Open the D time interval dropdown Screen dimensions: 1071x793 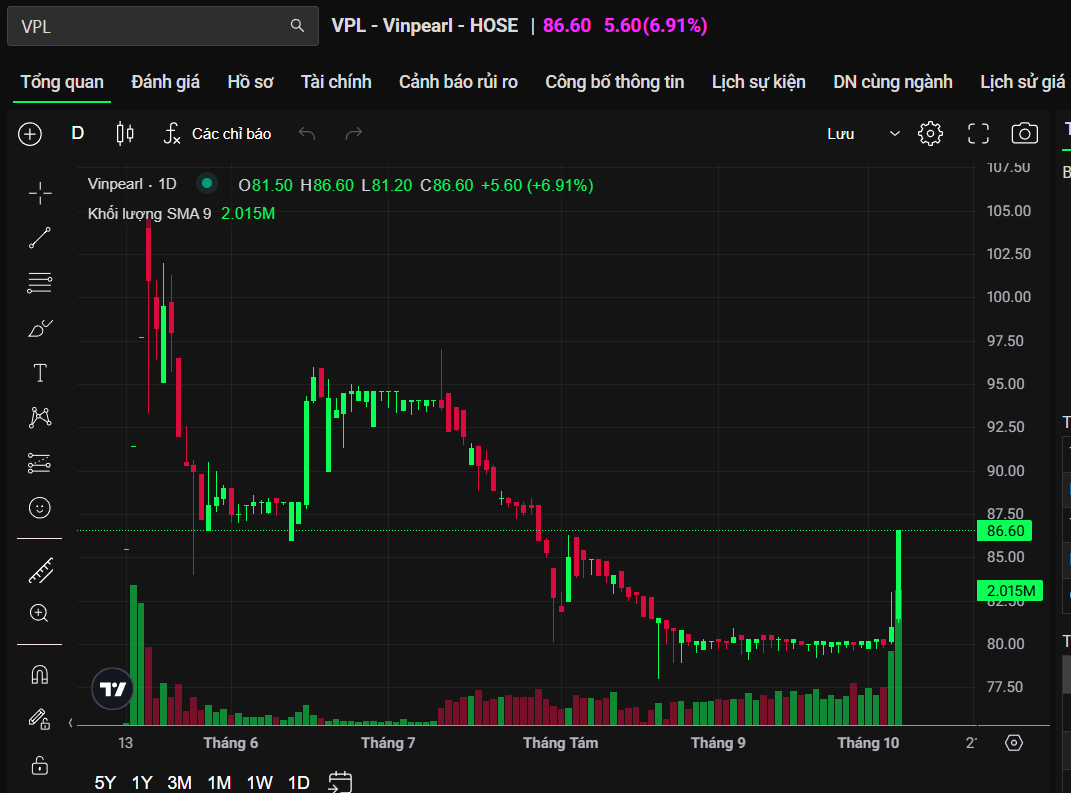click(x=78, y=133)
